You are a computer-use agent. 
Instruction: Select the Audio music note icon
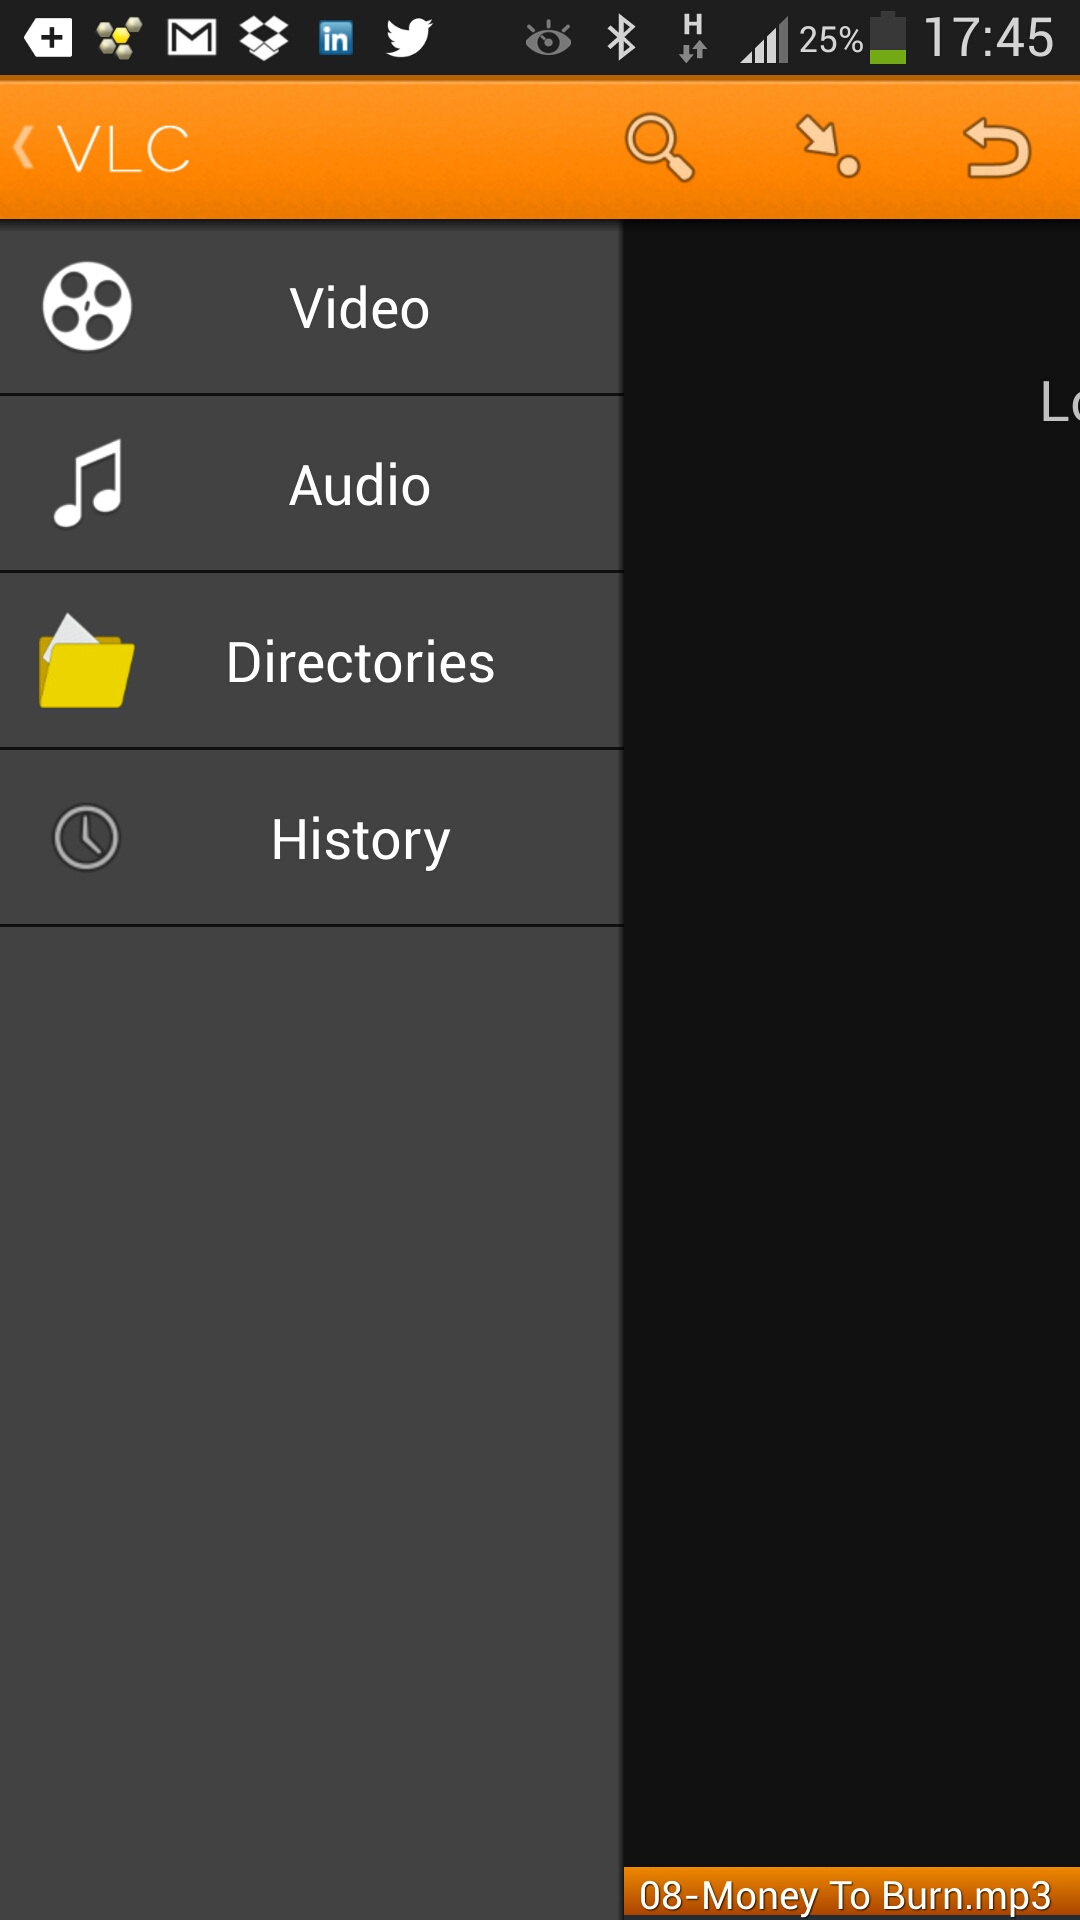[85, 484]
